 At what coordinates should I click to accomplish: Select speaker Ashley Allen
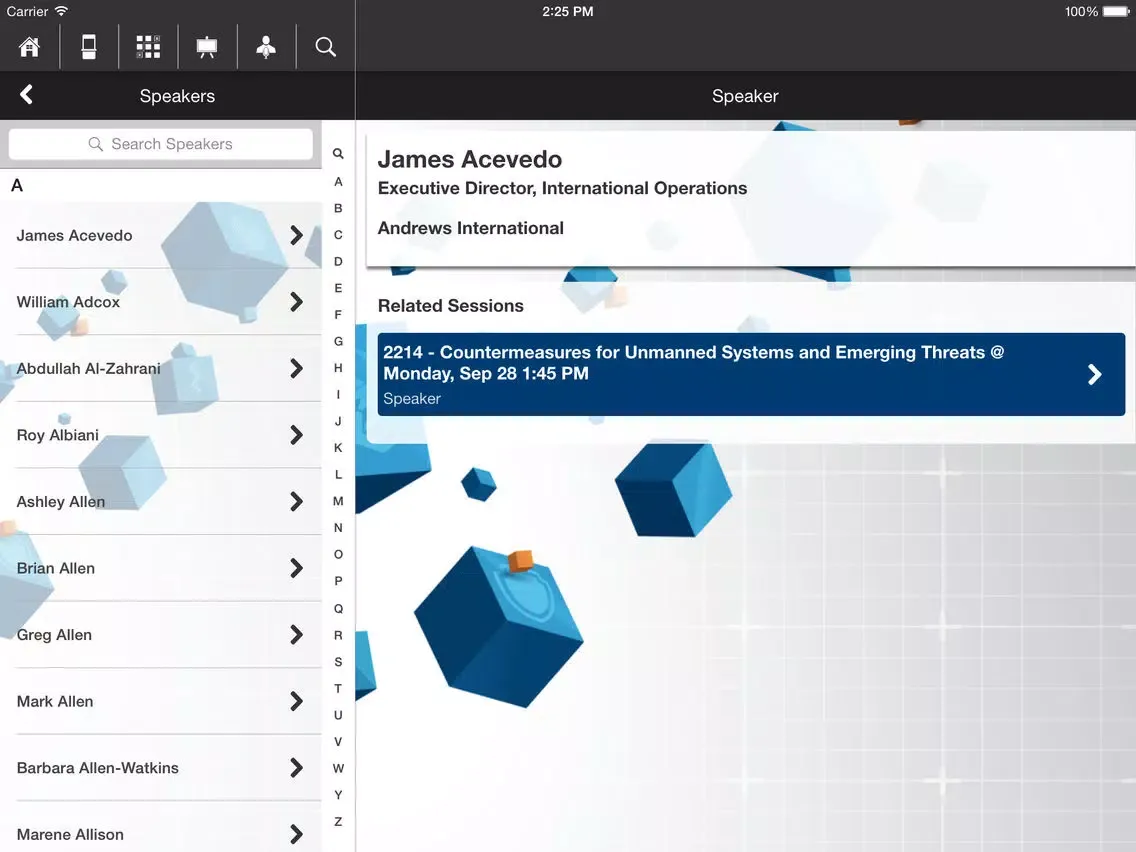[161, 501]
